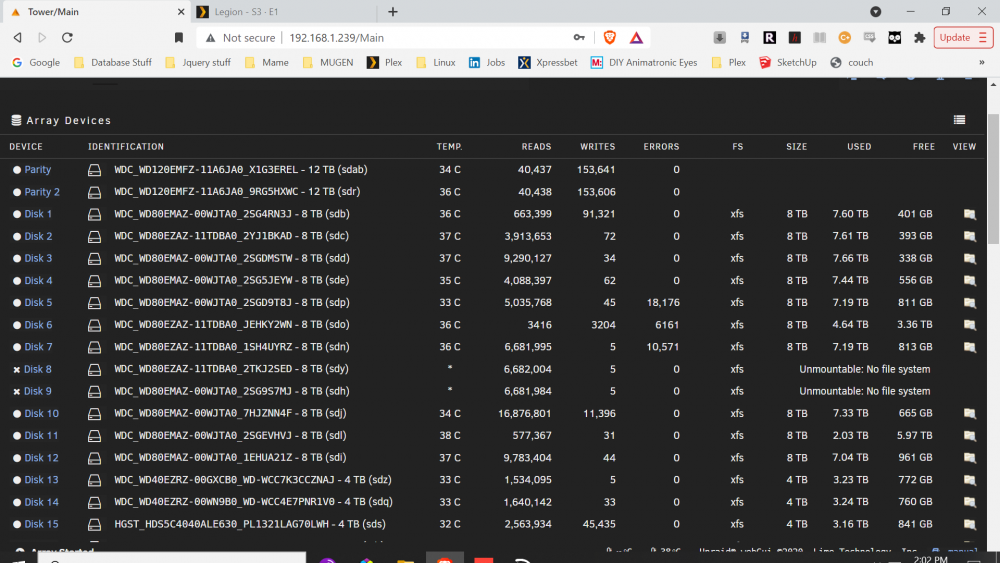Screen dimensions: 1000x563
Task: Browse Disk 11 contents via view icon
Action: point(969,435)
